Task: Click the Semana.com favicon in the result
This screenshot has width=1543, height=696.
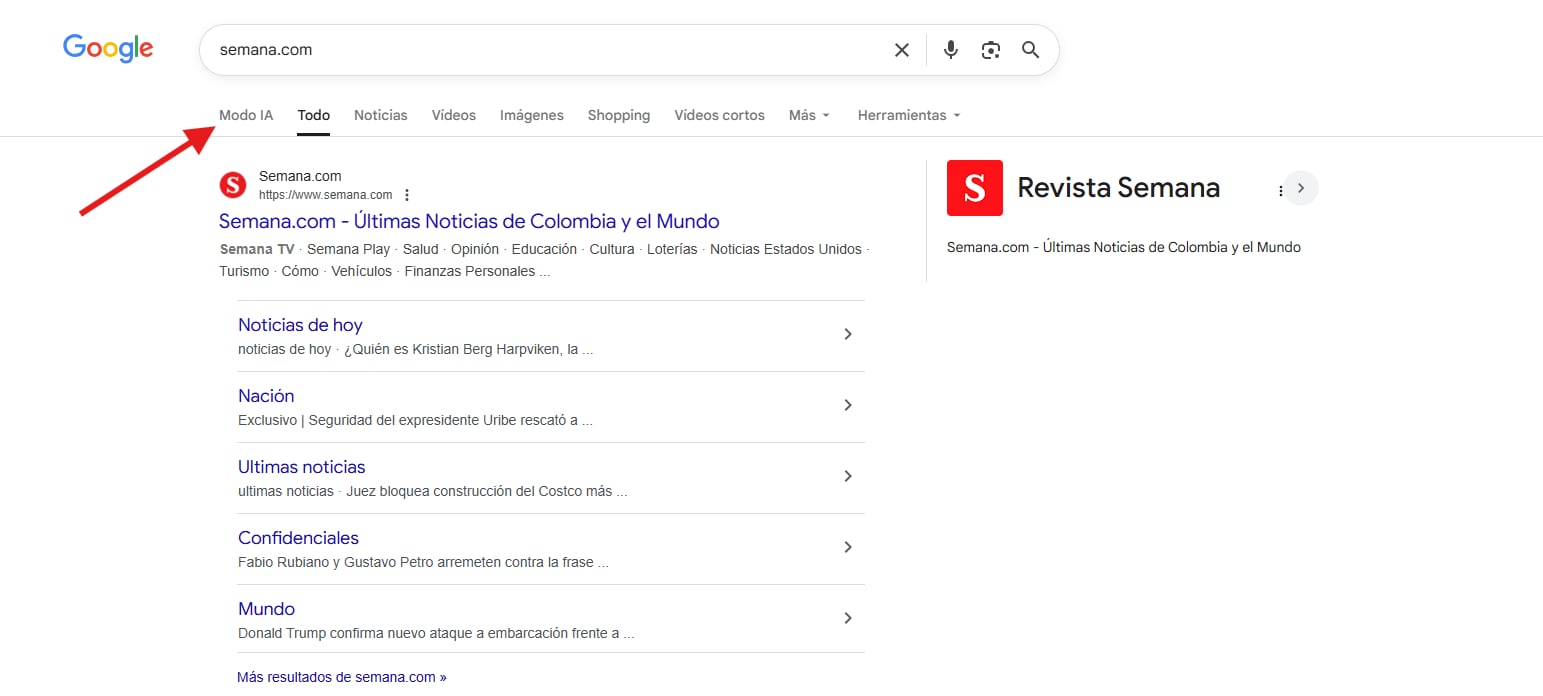Action: pos(232,185)
